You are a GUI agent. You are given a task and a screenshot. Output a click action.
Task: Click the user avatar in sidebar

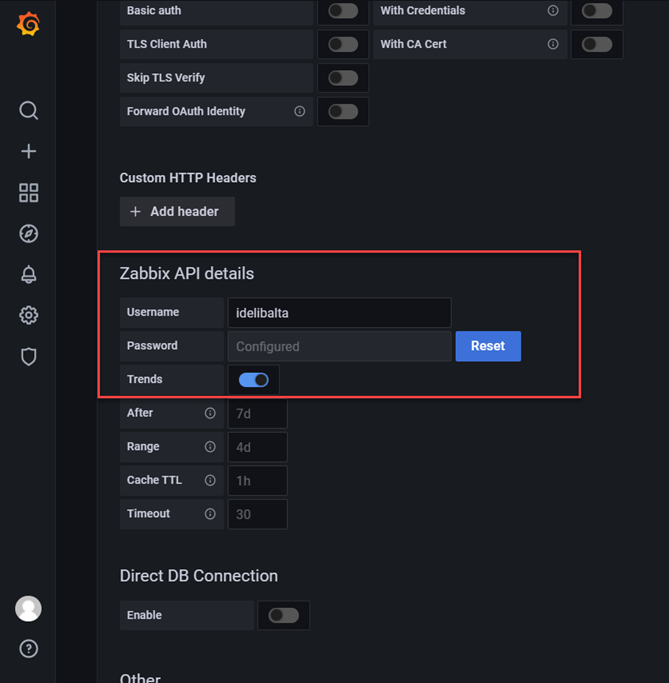pyautogui.click(x=29, y=607)
